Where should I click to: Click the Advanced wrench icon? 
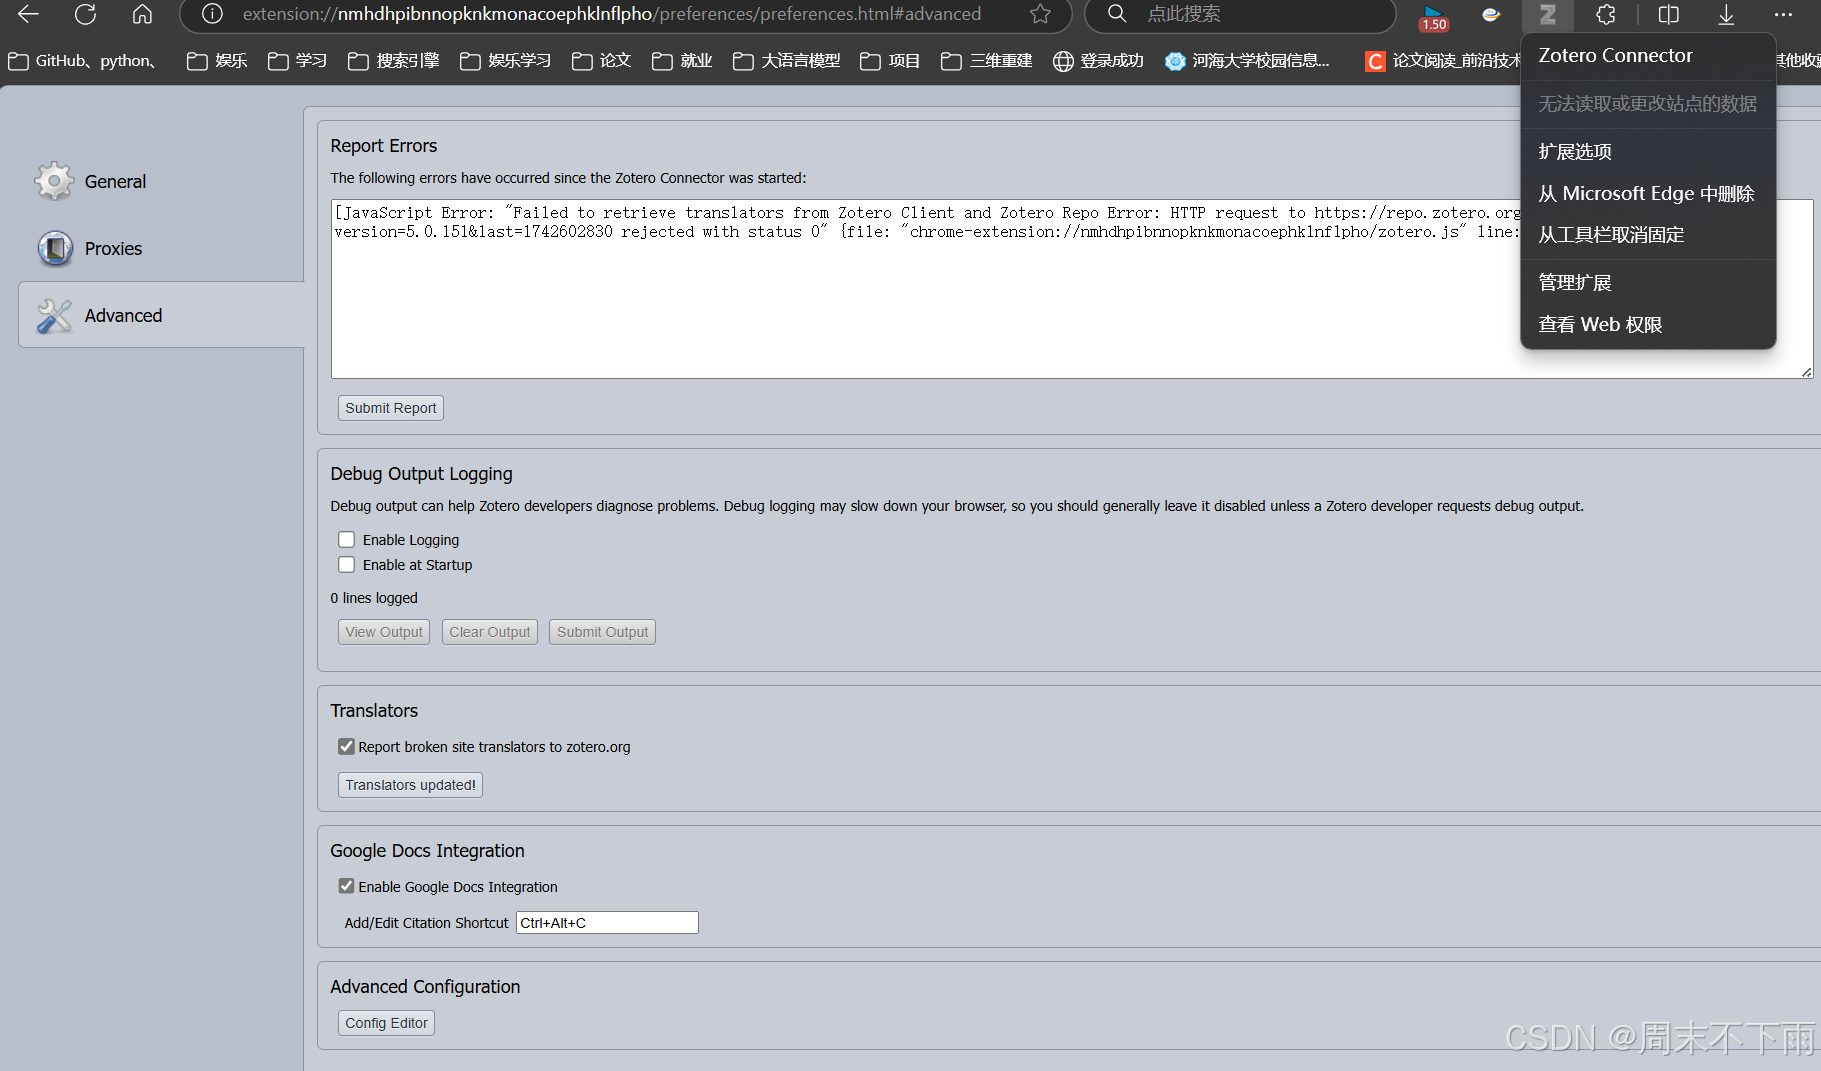click(x=54, y=315)
